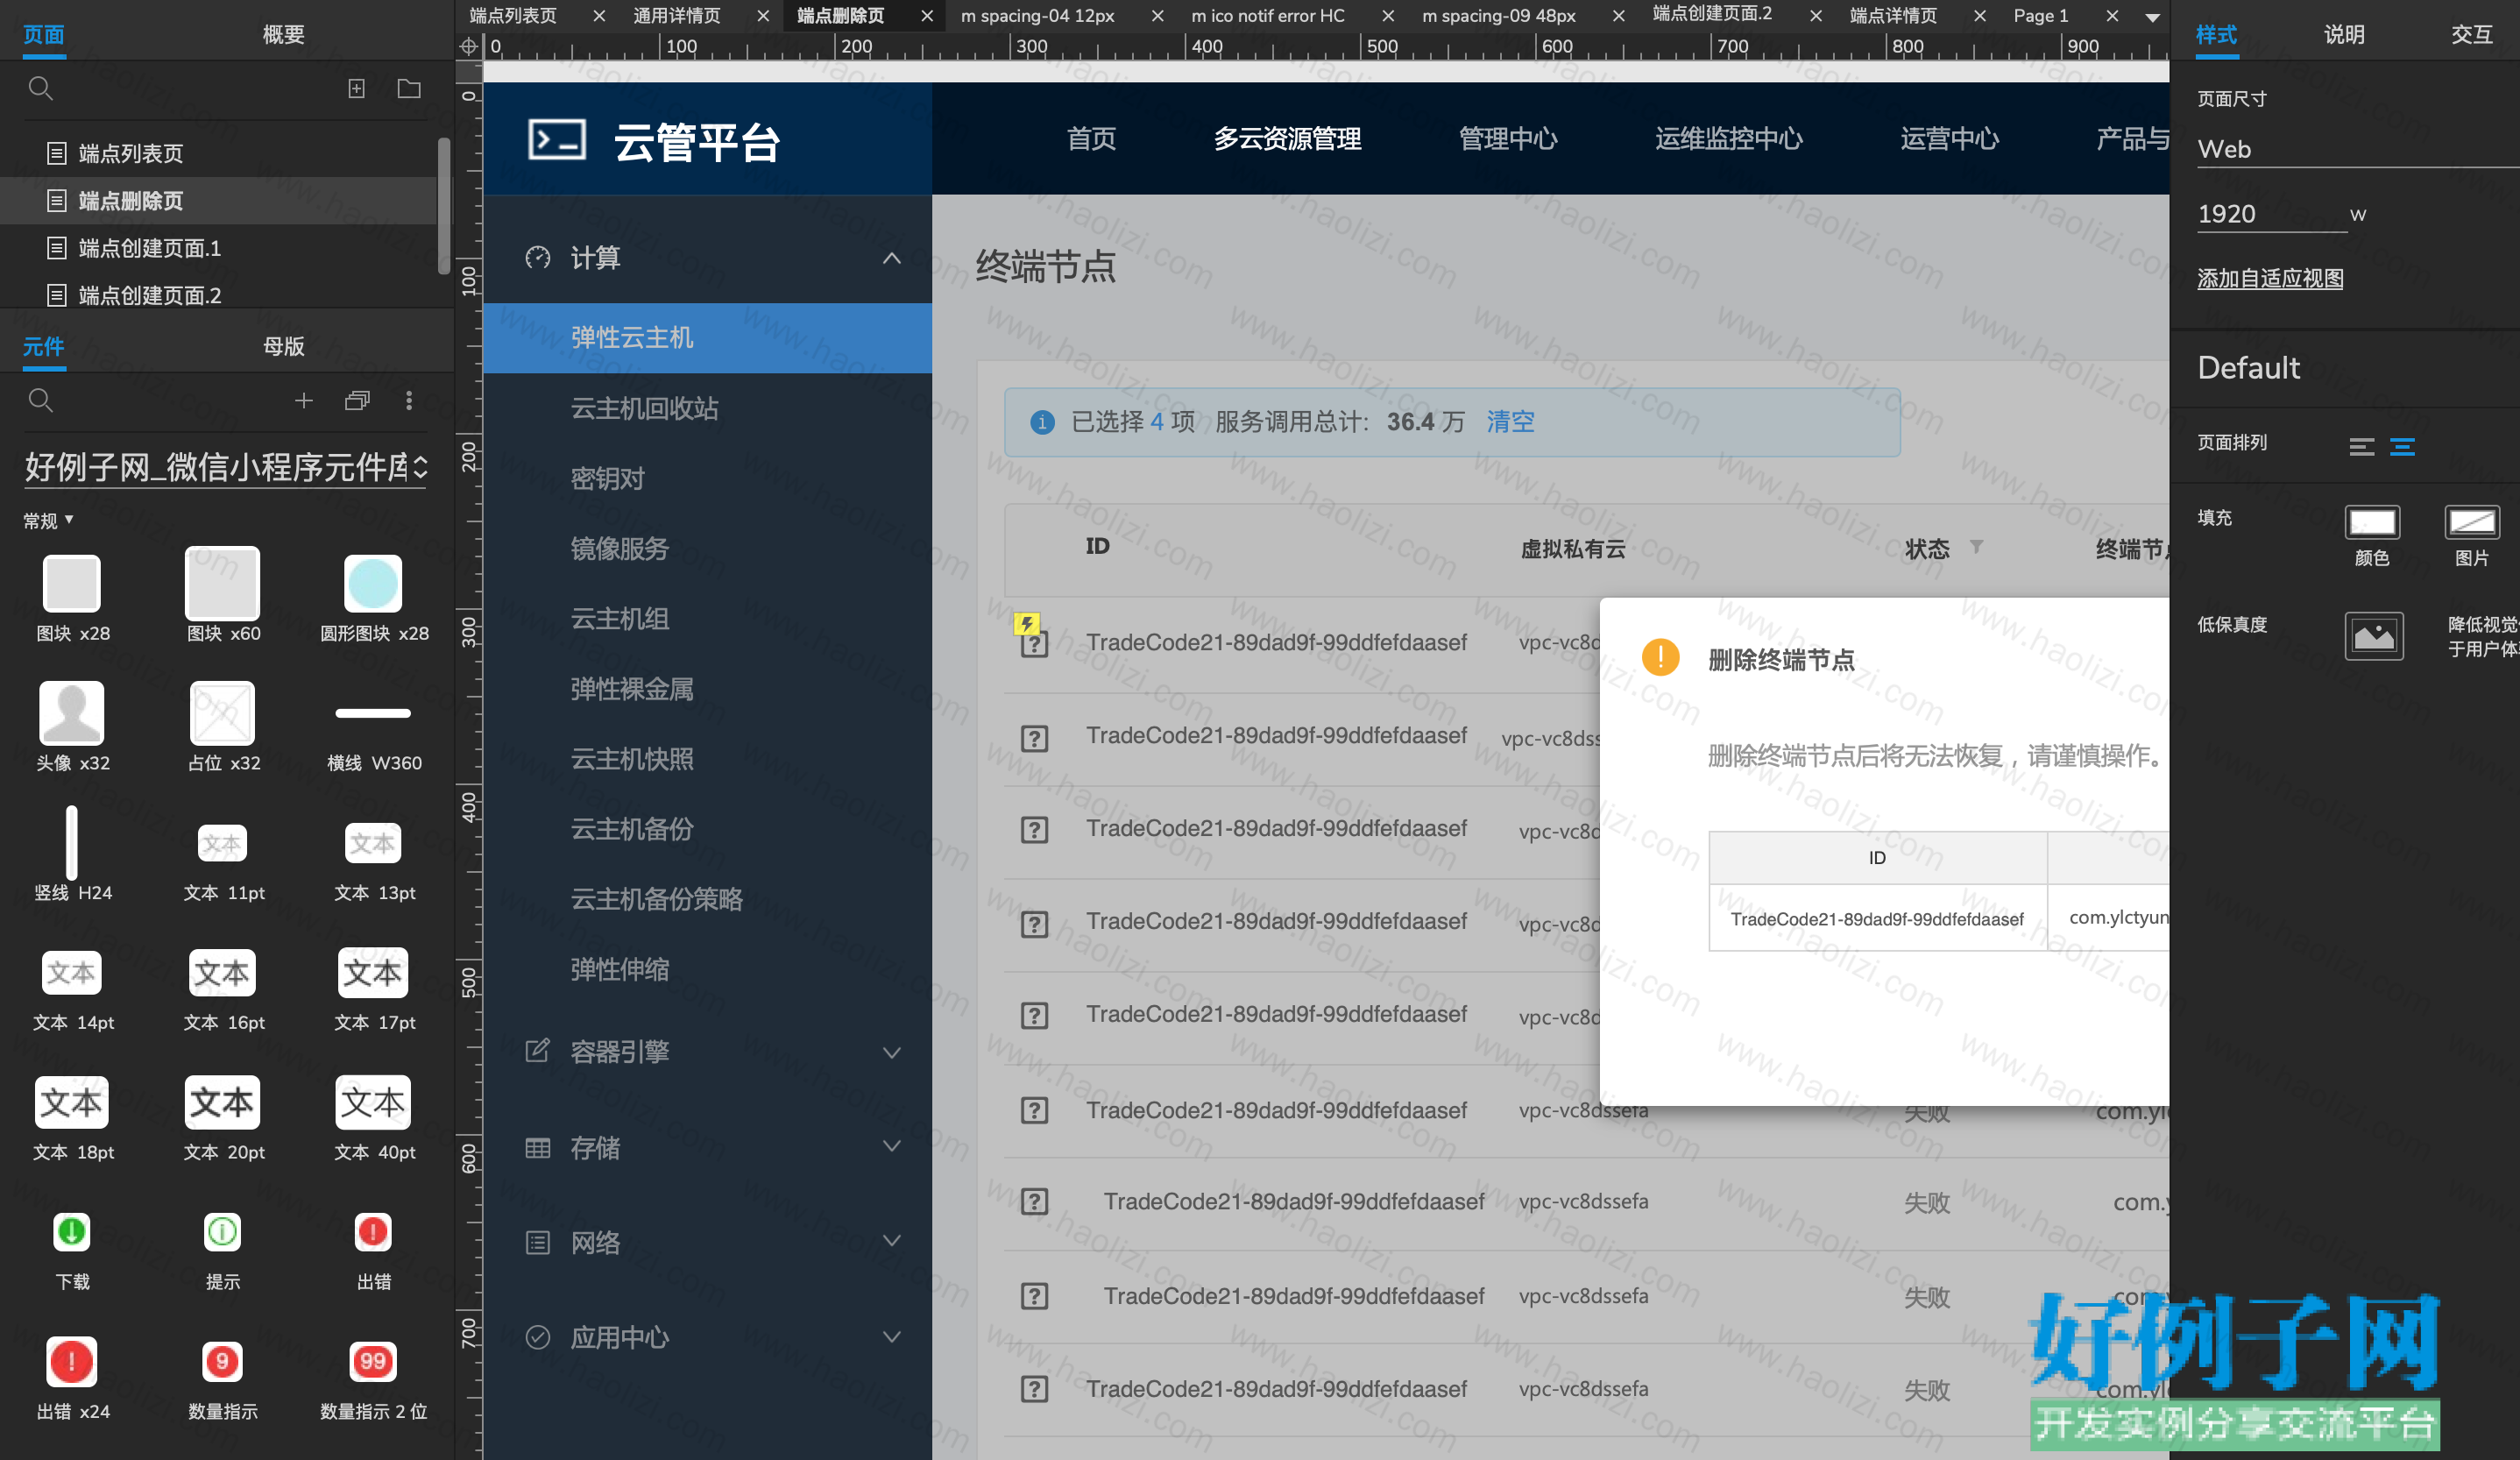
Task: Toggle the checkbox in the fourth table row
Action: [1034, 924]
